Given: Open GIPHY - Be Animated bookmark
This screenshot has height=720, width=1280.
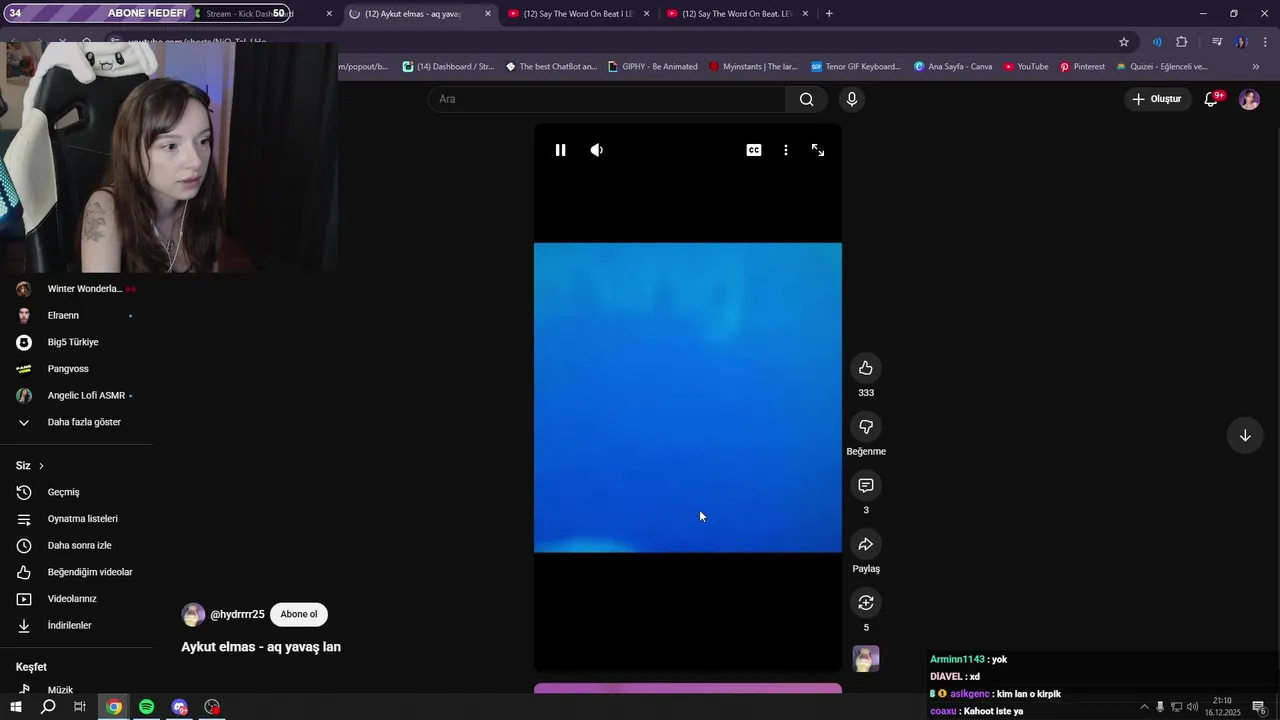Looking at the screenshot, I should click(652, 67).
